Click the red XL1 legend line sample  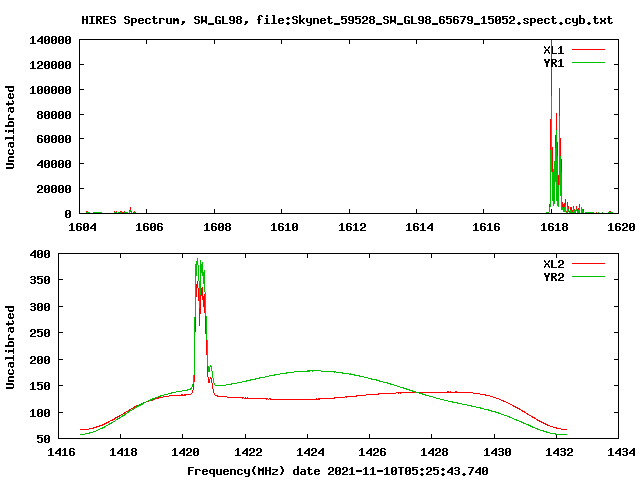pos(588,50)
